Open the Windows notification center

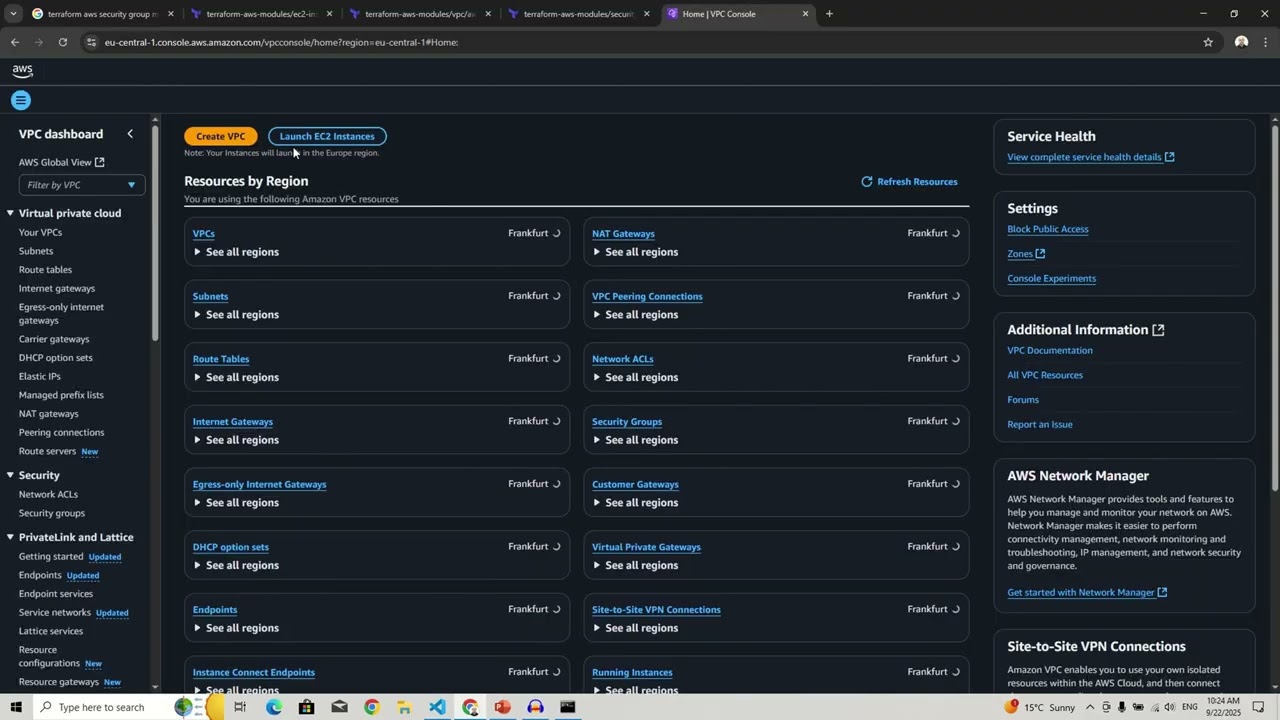(1259, 707)
